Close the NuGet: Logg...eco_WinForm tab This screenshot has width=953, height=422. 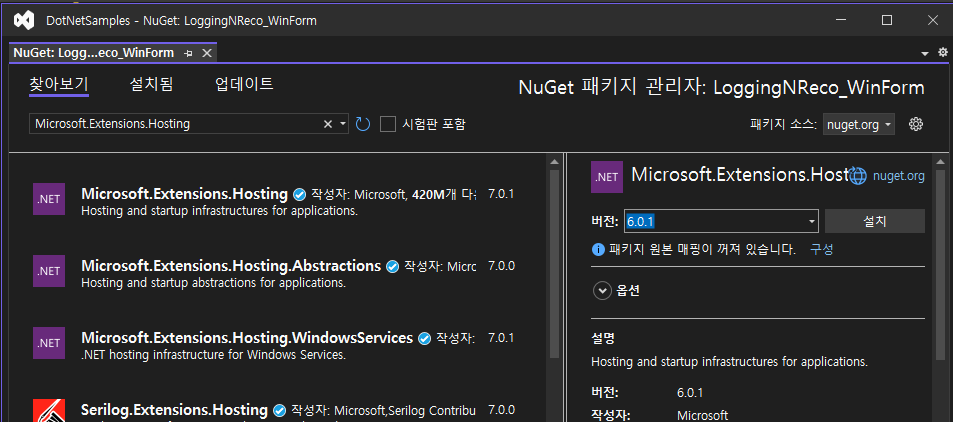click(x=207, y=54)
